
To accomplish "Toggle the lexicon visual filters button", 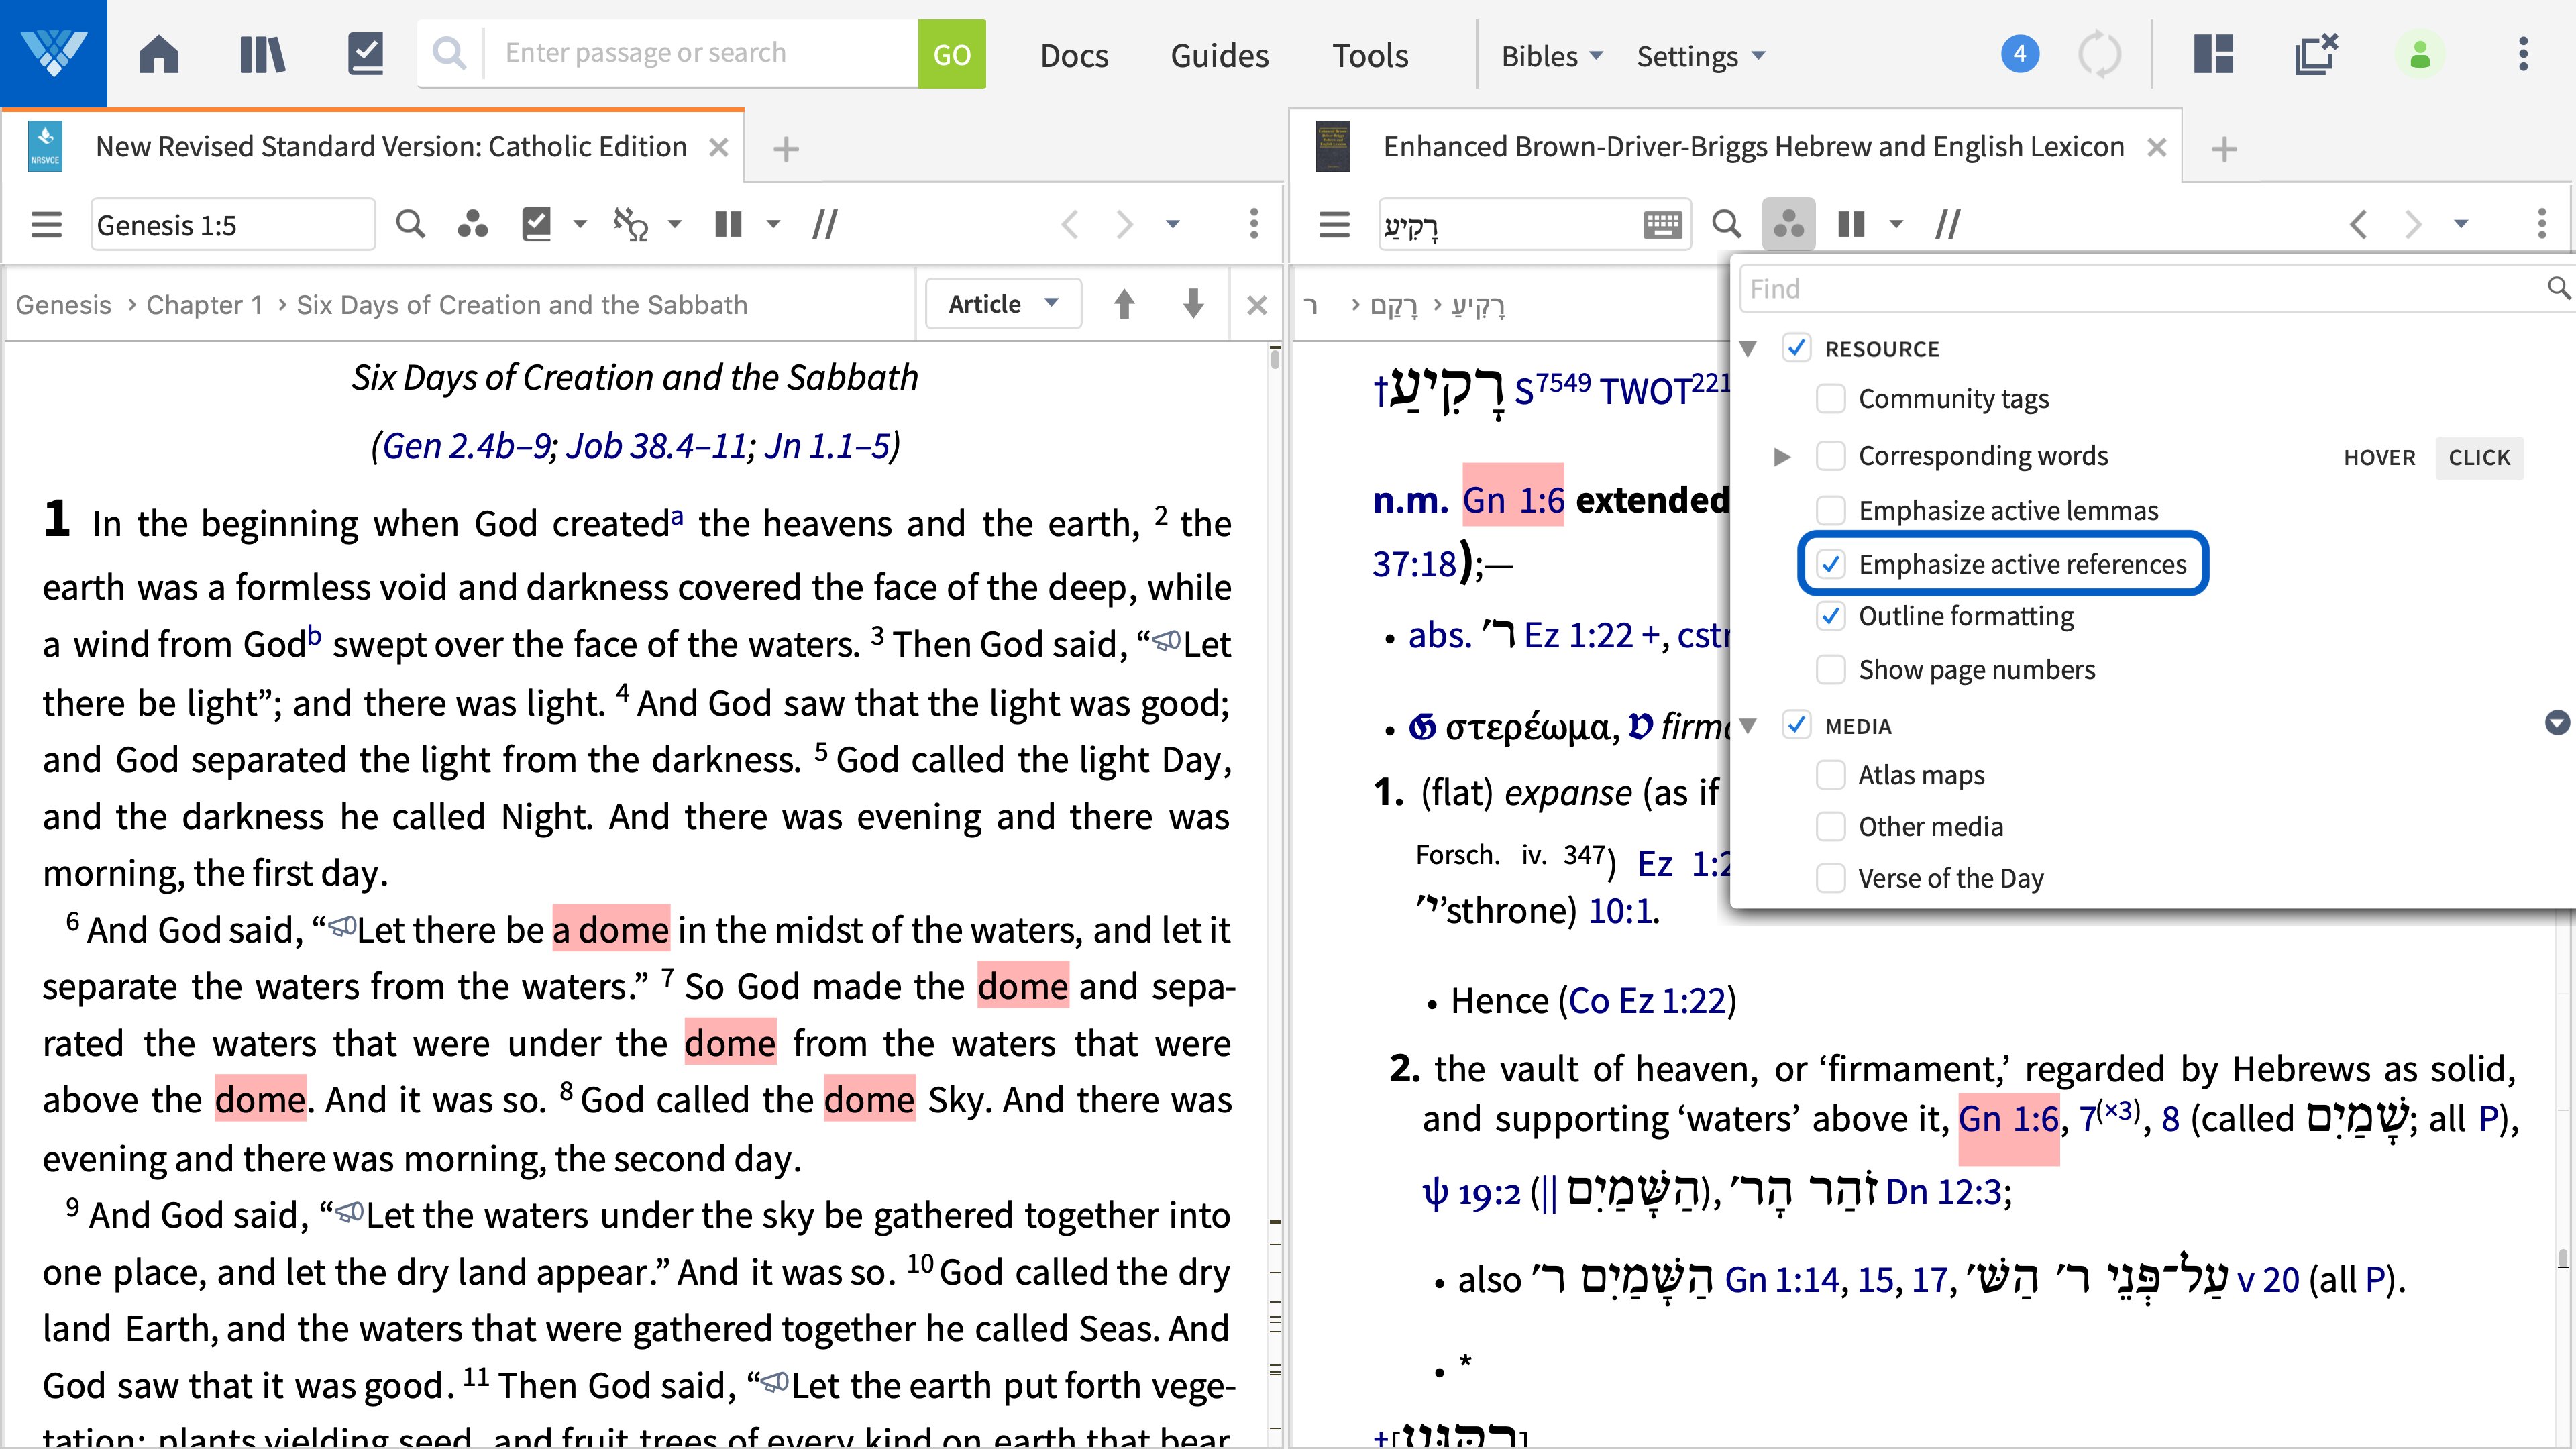I will tap(1788, 224).
